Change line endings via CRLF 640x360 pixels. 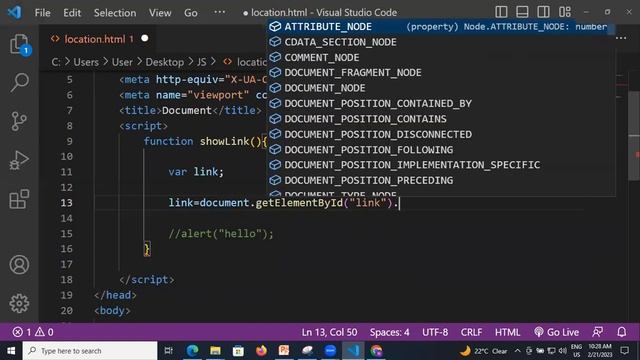(471, 332)
